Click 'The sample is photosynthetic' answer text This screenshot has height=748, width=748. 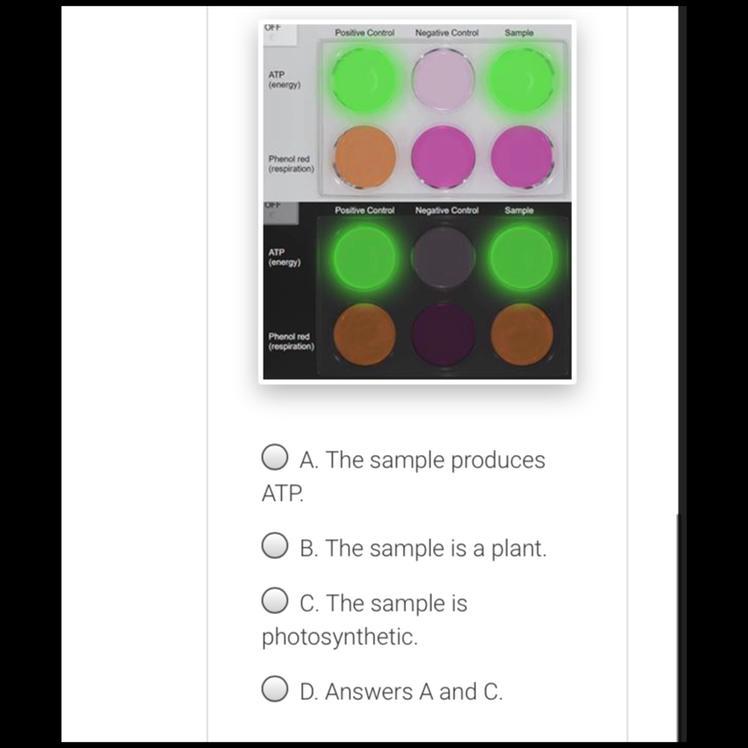[x=364, y=620]
